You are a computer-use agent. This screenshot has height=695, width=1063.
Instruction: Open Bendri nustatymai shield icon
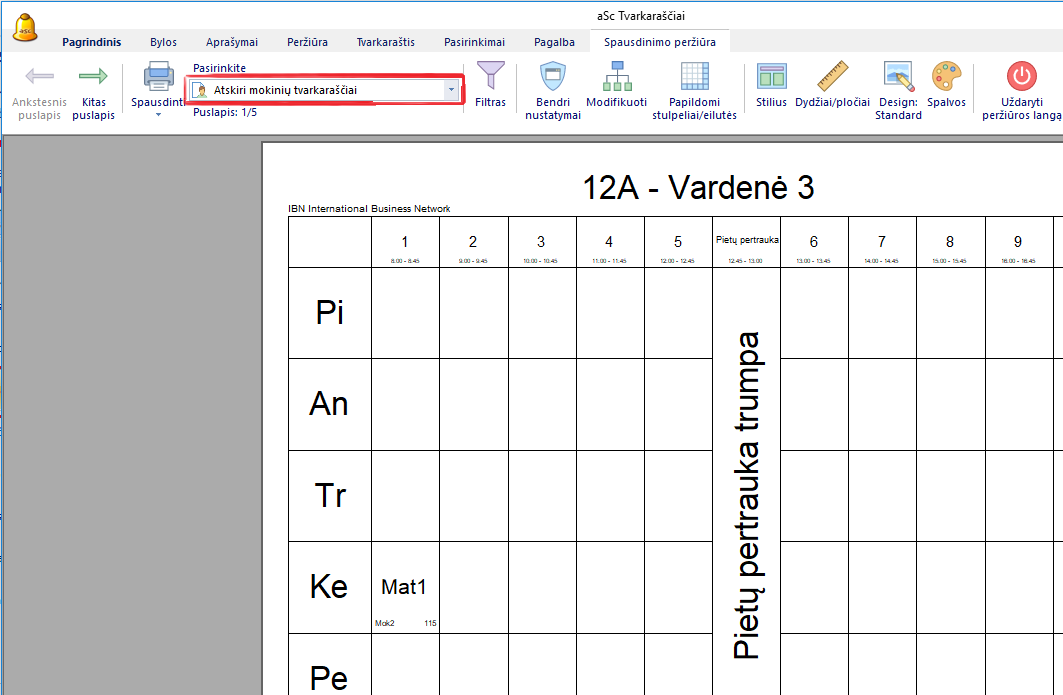pos(553,77)
